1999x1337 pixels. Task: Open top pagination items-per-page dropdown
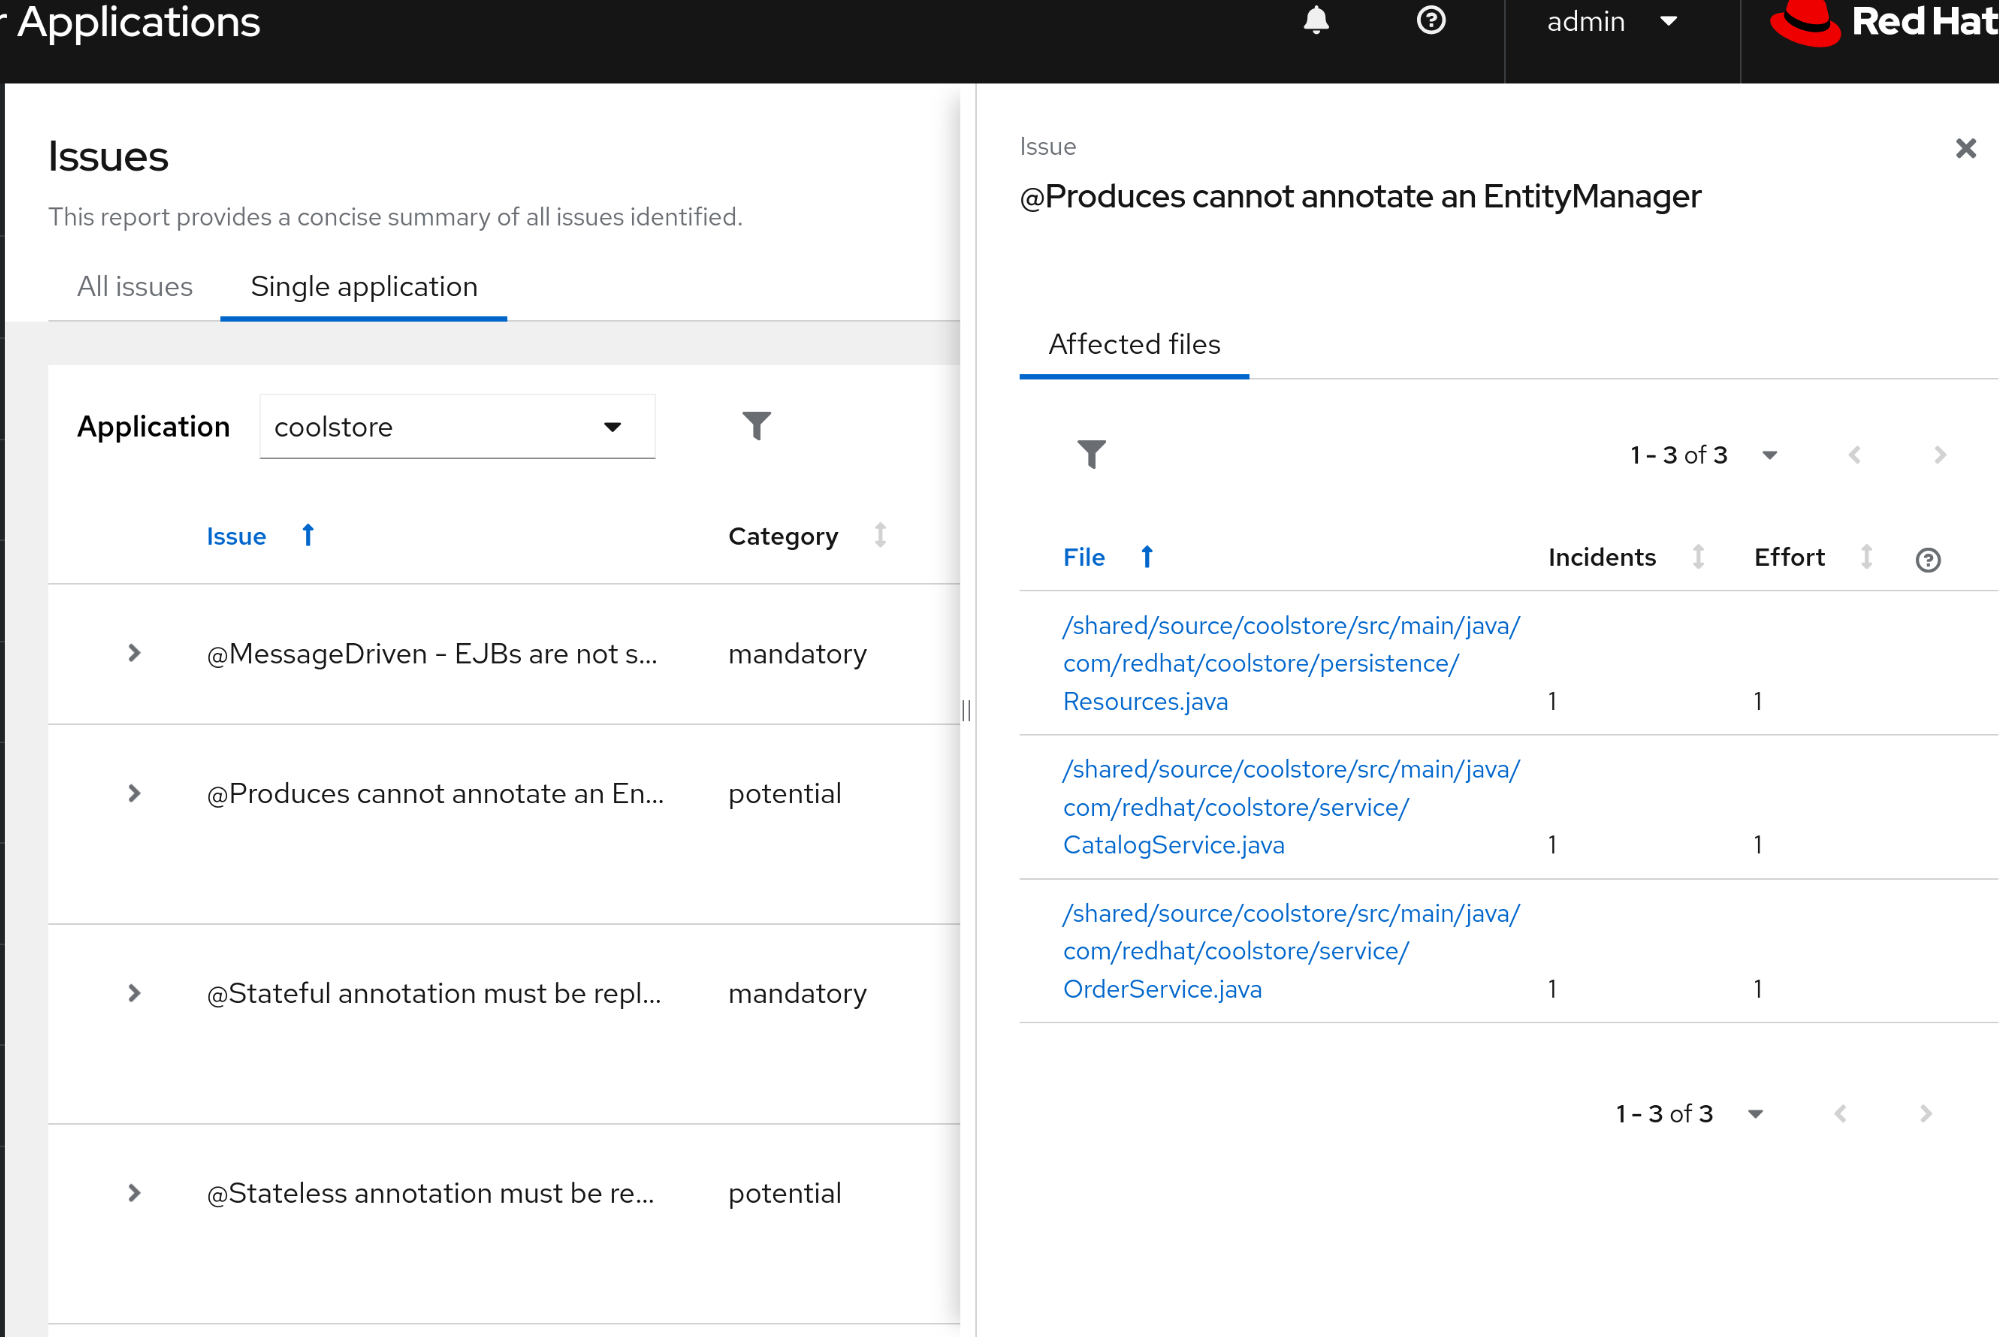(x=1769, y=456)
